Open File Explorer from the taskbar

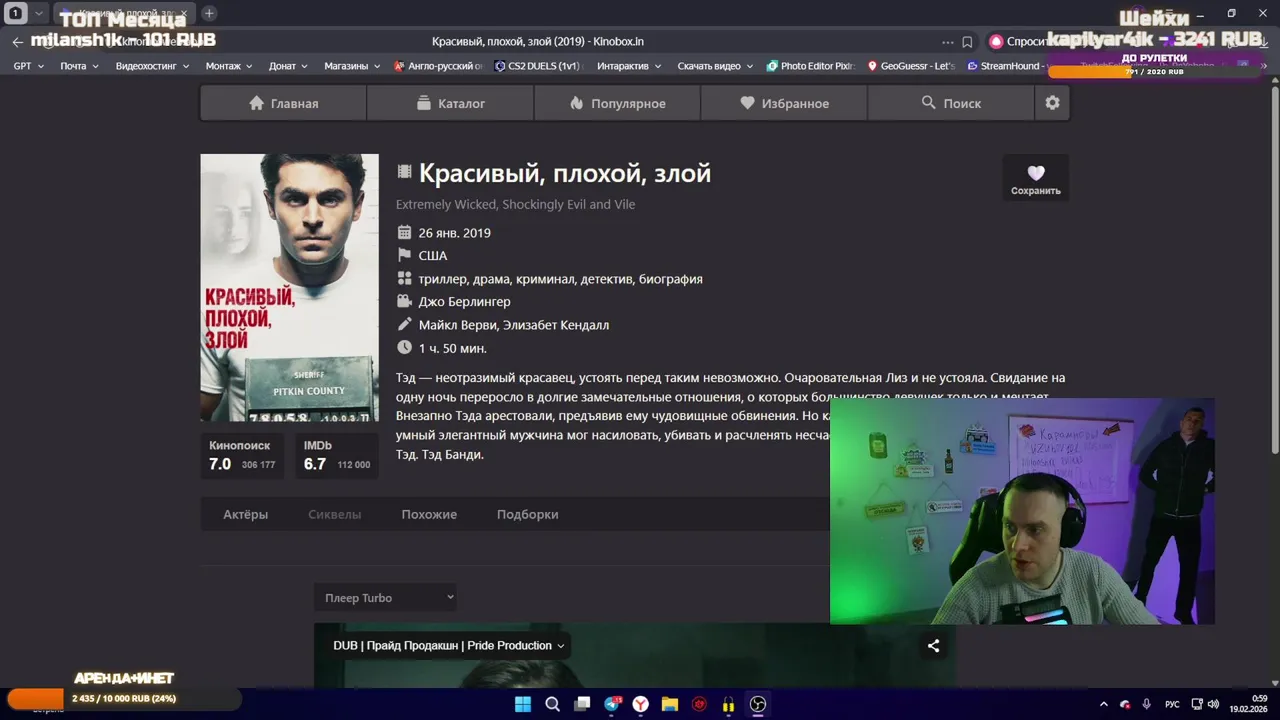click(x=670, y=704)
